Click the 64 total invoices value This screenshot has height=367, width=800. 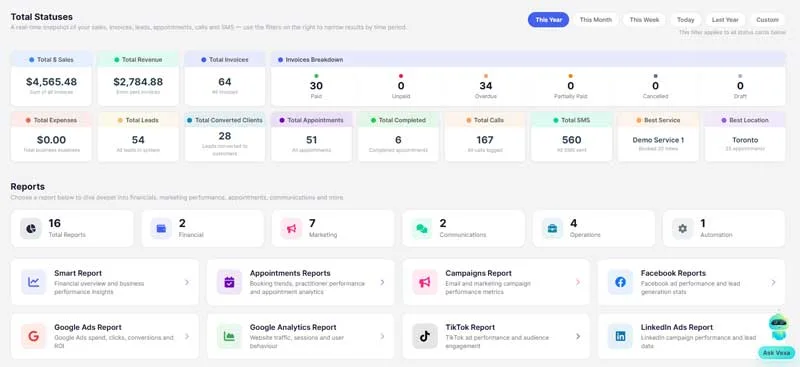coord(225,82)
